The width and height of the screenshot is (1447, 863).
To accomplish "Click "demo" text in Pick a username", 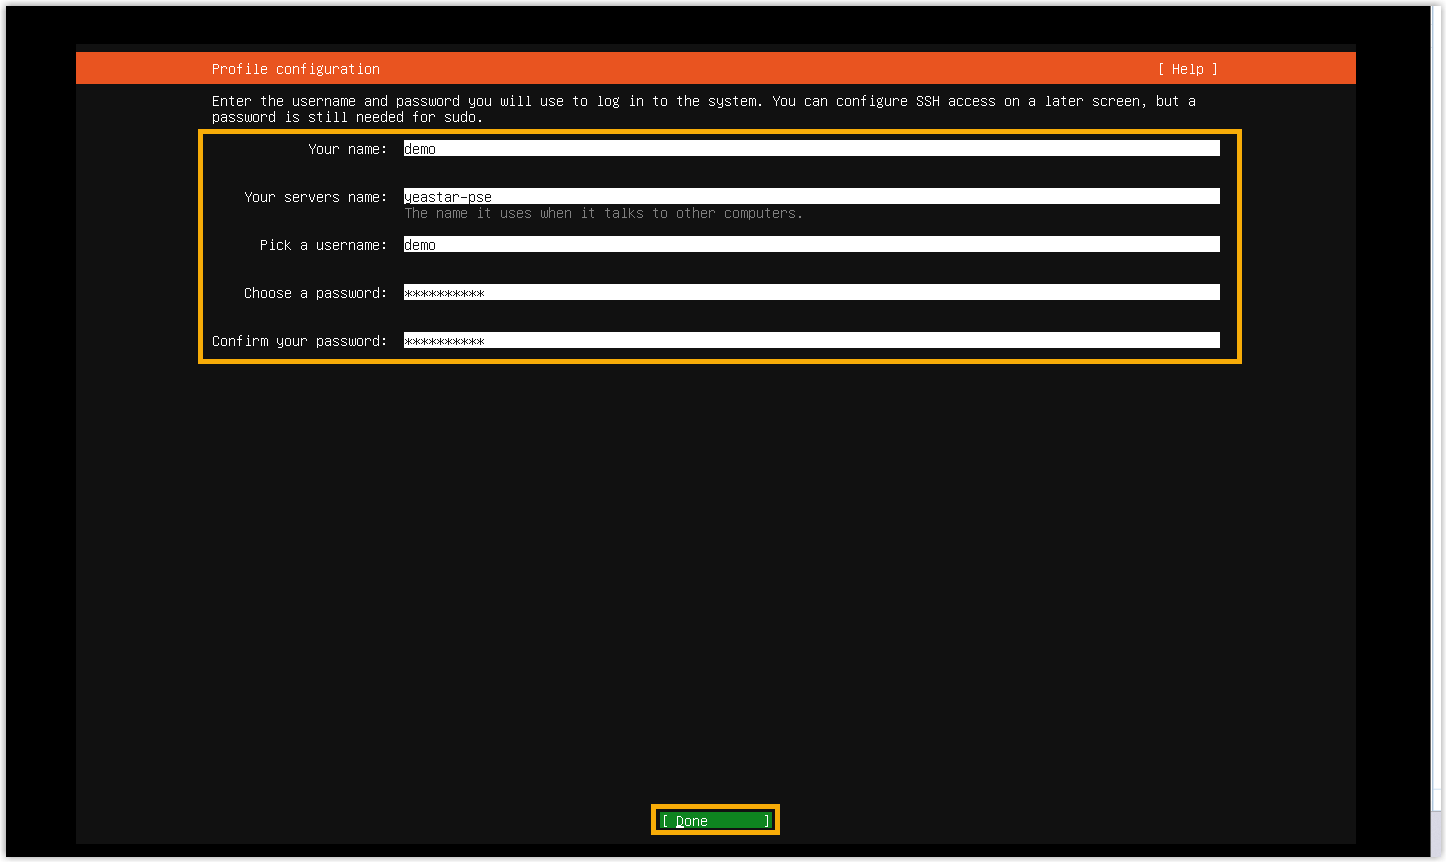I will [x=420, y=245].
